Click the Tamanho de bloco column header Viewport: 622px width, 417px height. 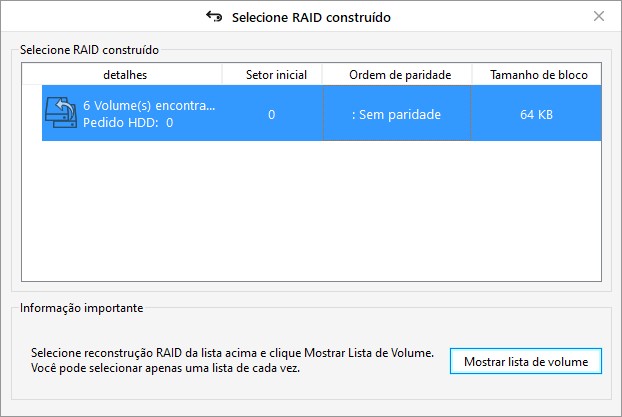pos(538,75)
